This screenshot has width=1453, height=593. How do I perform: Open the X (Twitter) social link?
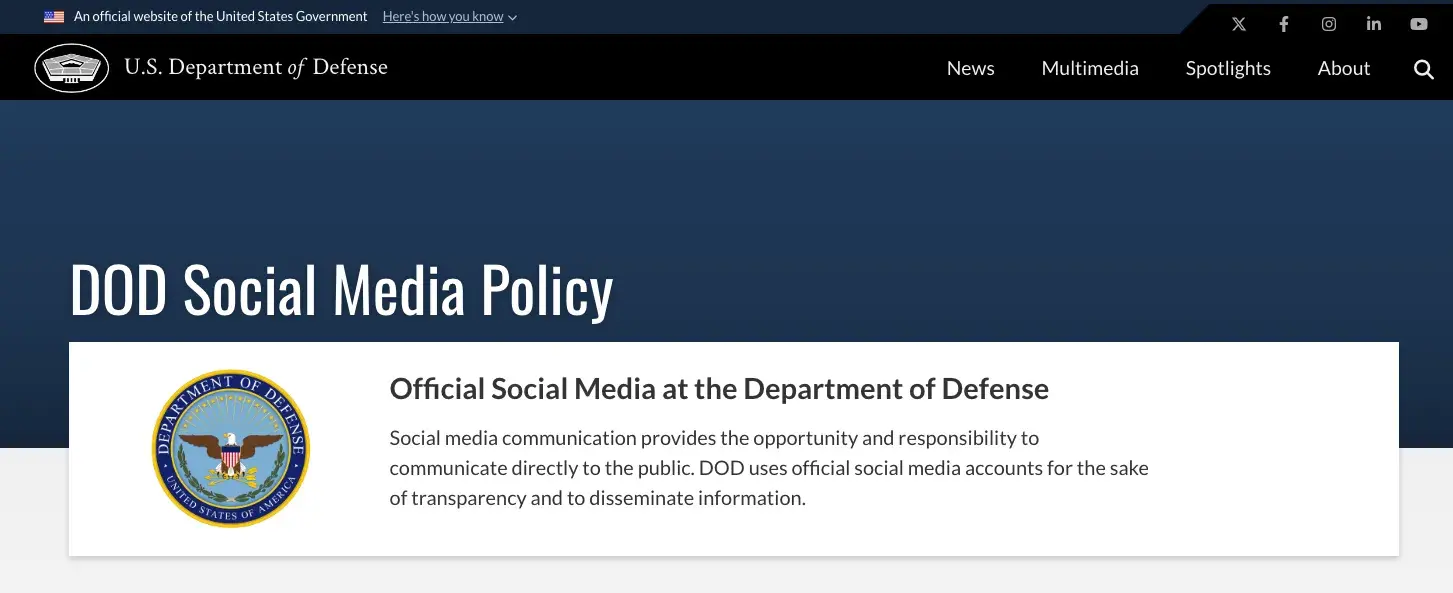tap(1239, 24)
